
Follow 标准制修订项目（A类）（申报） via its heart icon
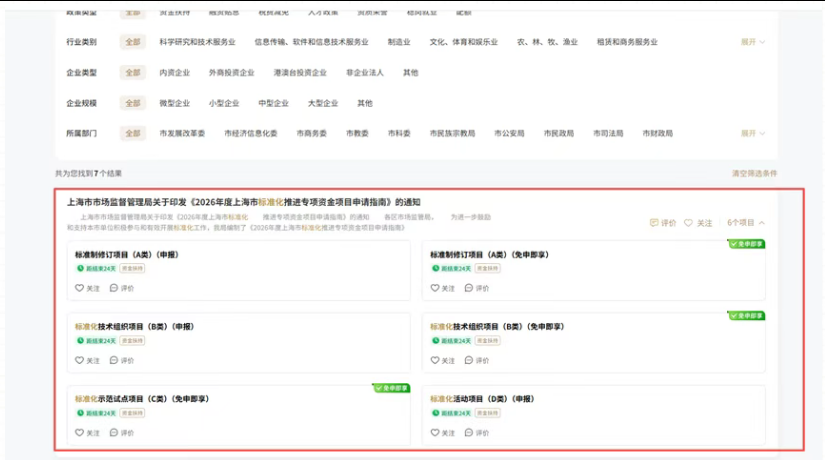point(79,288)
